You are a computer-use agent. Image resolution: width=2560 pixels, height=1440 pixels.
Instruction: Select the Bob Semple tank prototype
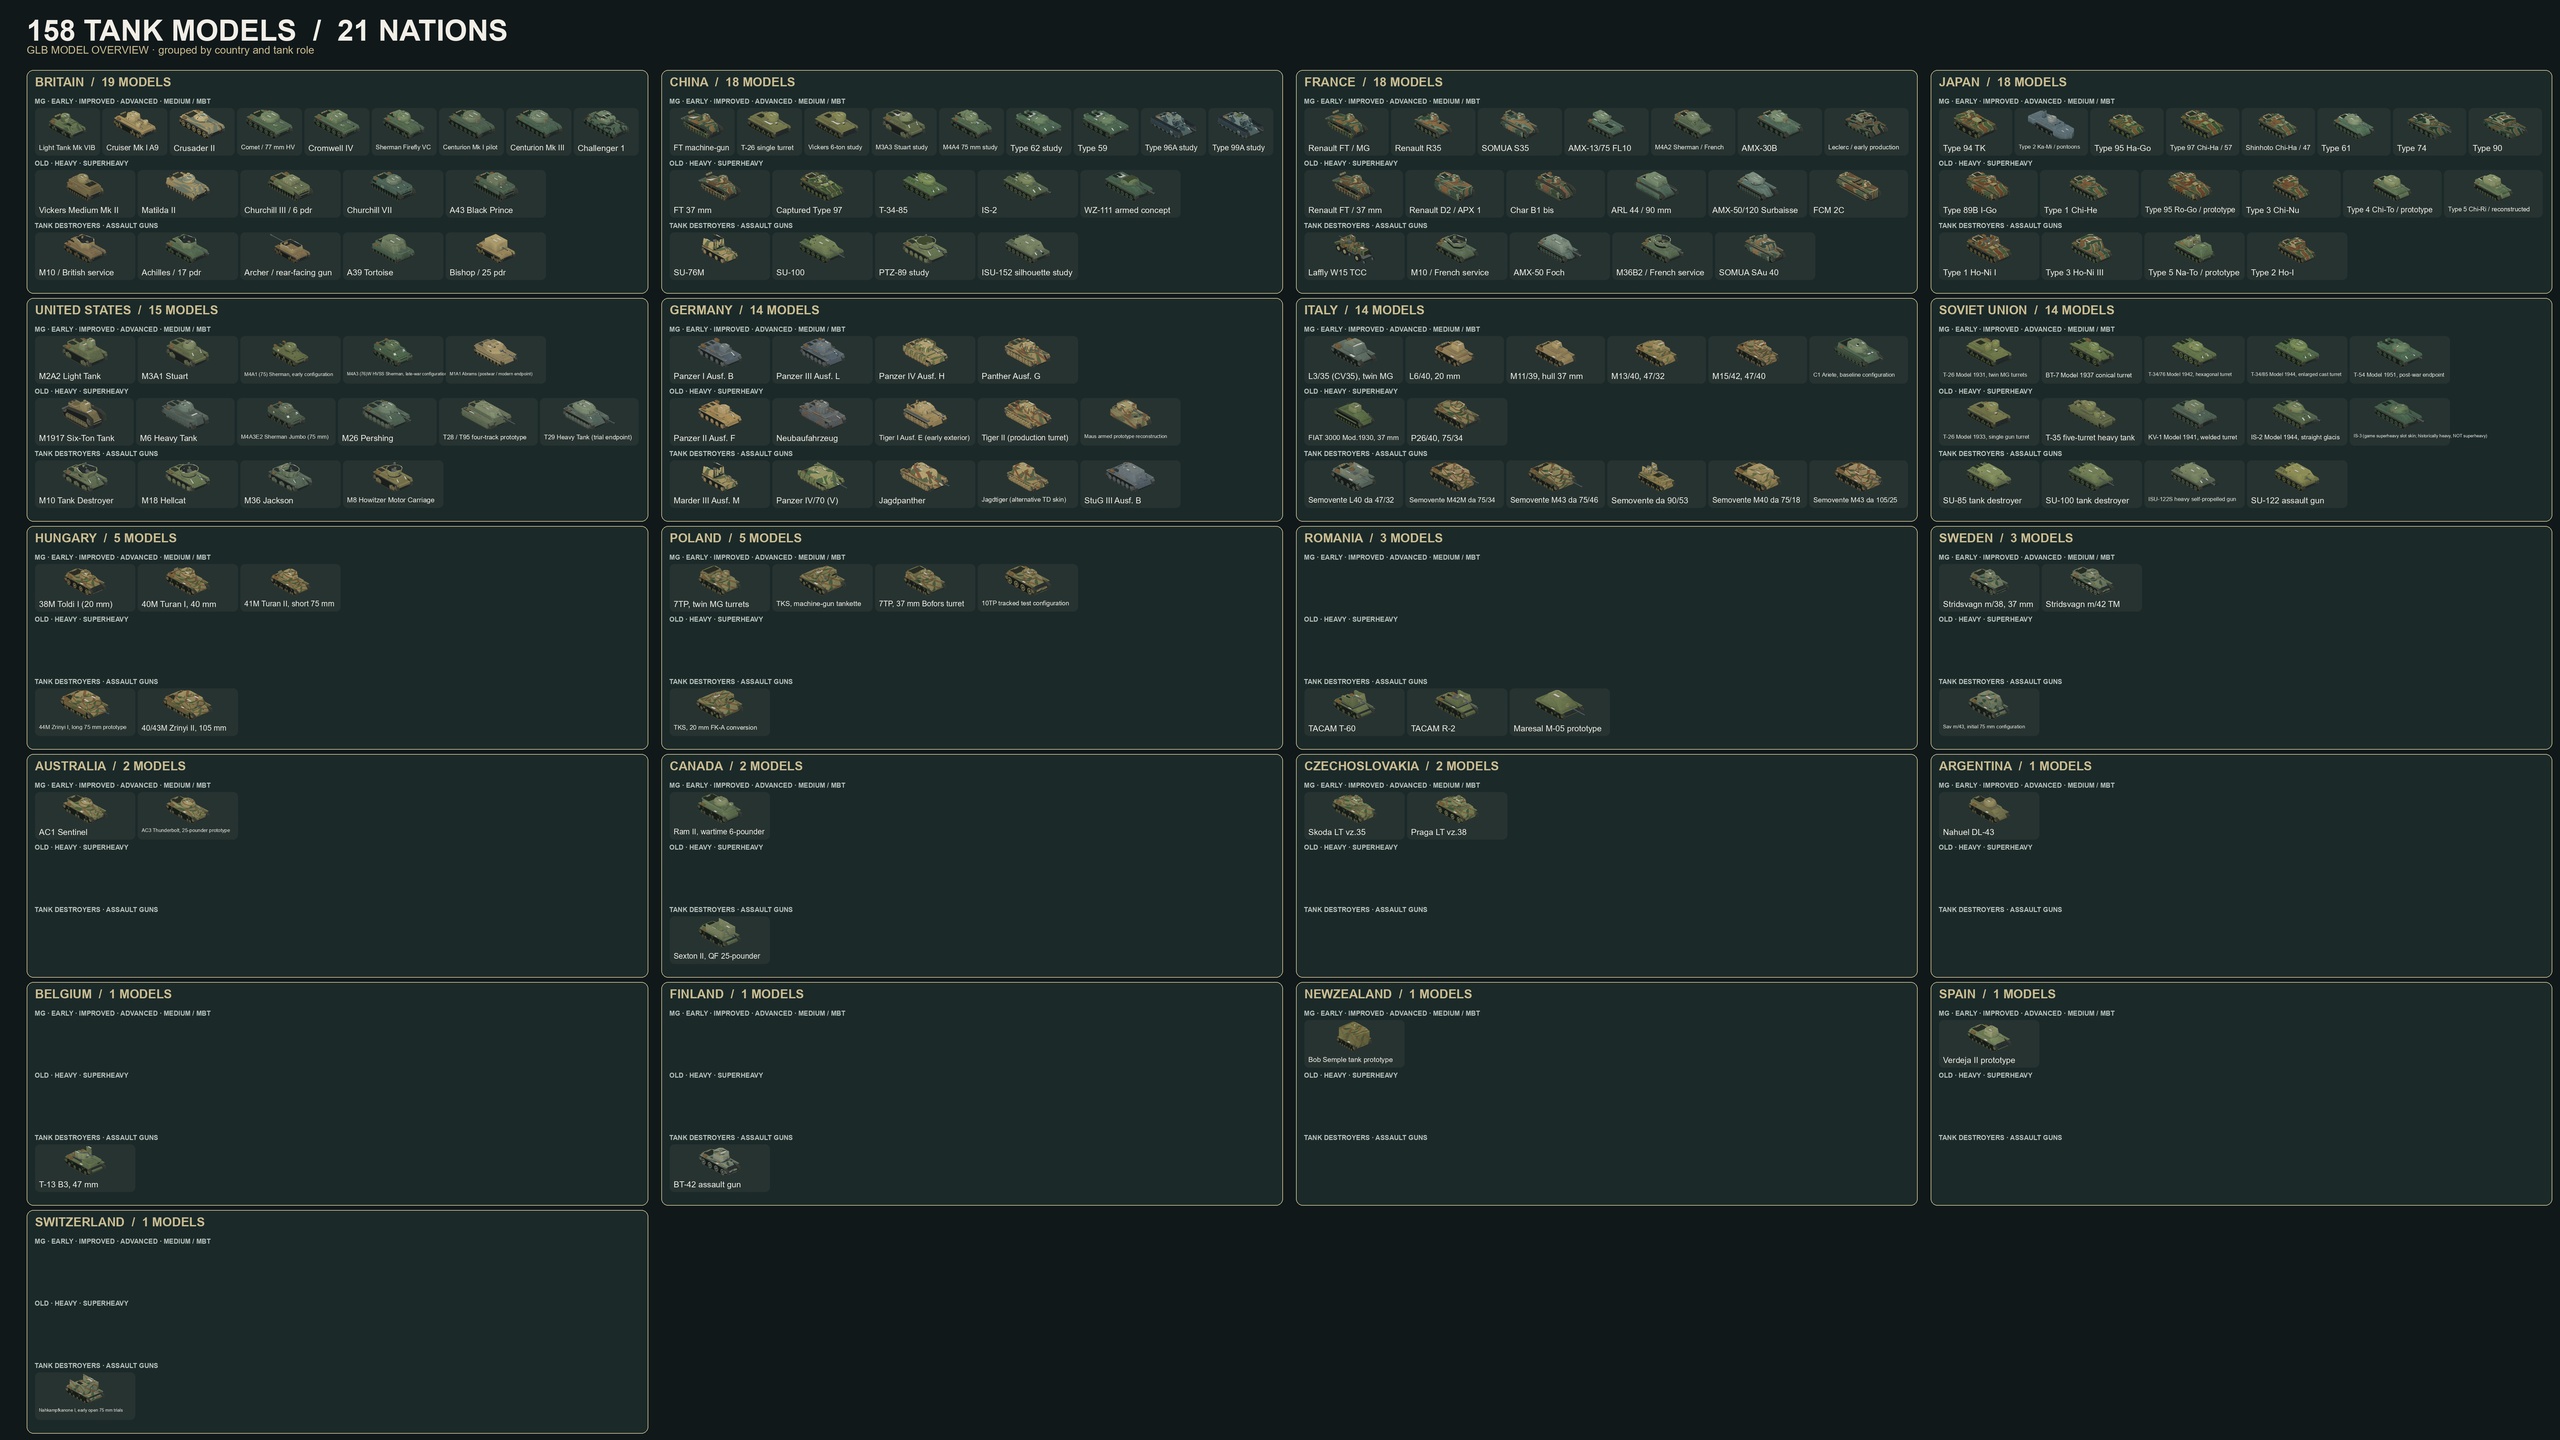[x=1354, y=1044]
